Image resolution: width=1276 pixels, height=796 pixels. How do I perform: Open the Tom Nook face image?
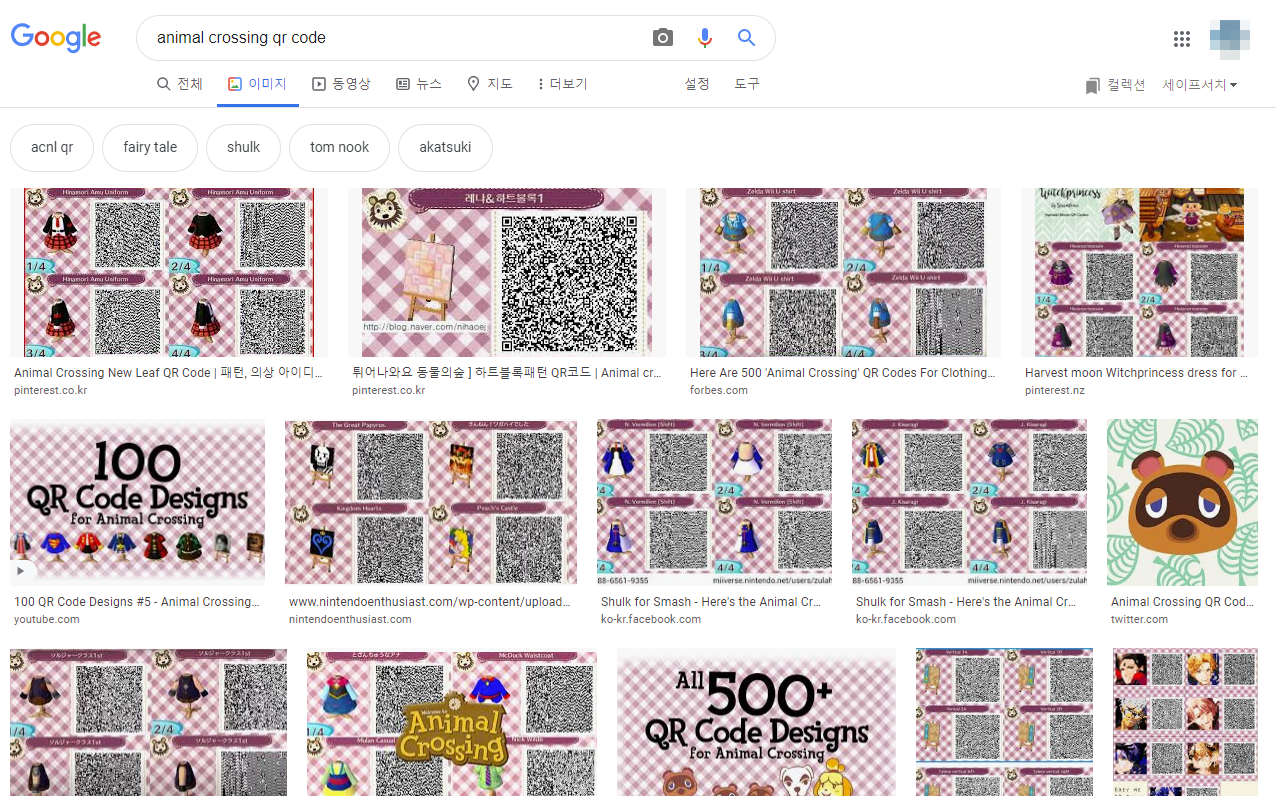coord(1182,502)
